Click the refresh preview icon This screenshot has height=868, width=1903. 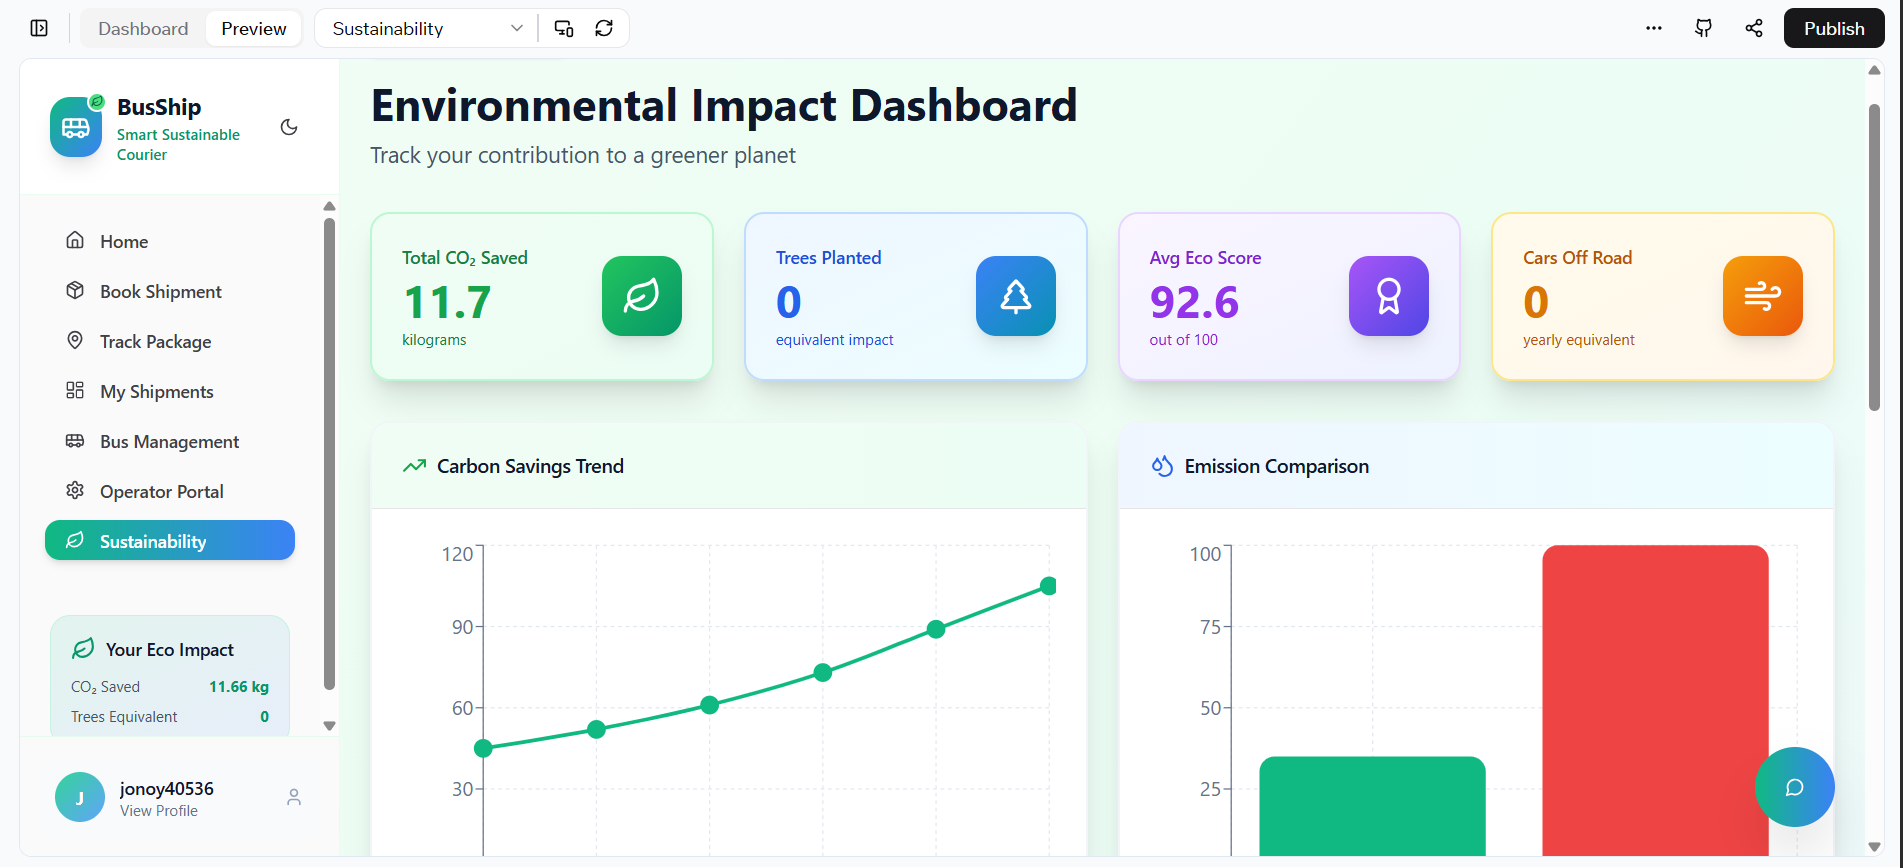coord(604,28)
